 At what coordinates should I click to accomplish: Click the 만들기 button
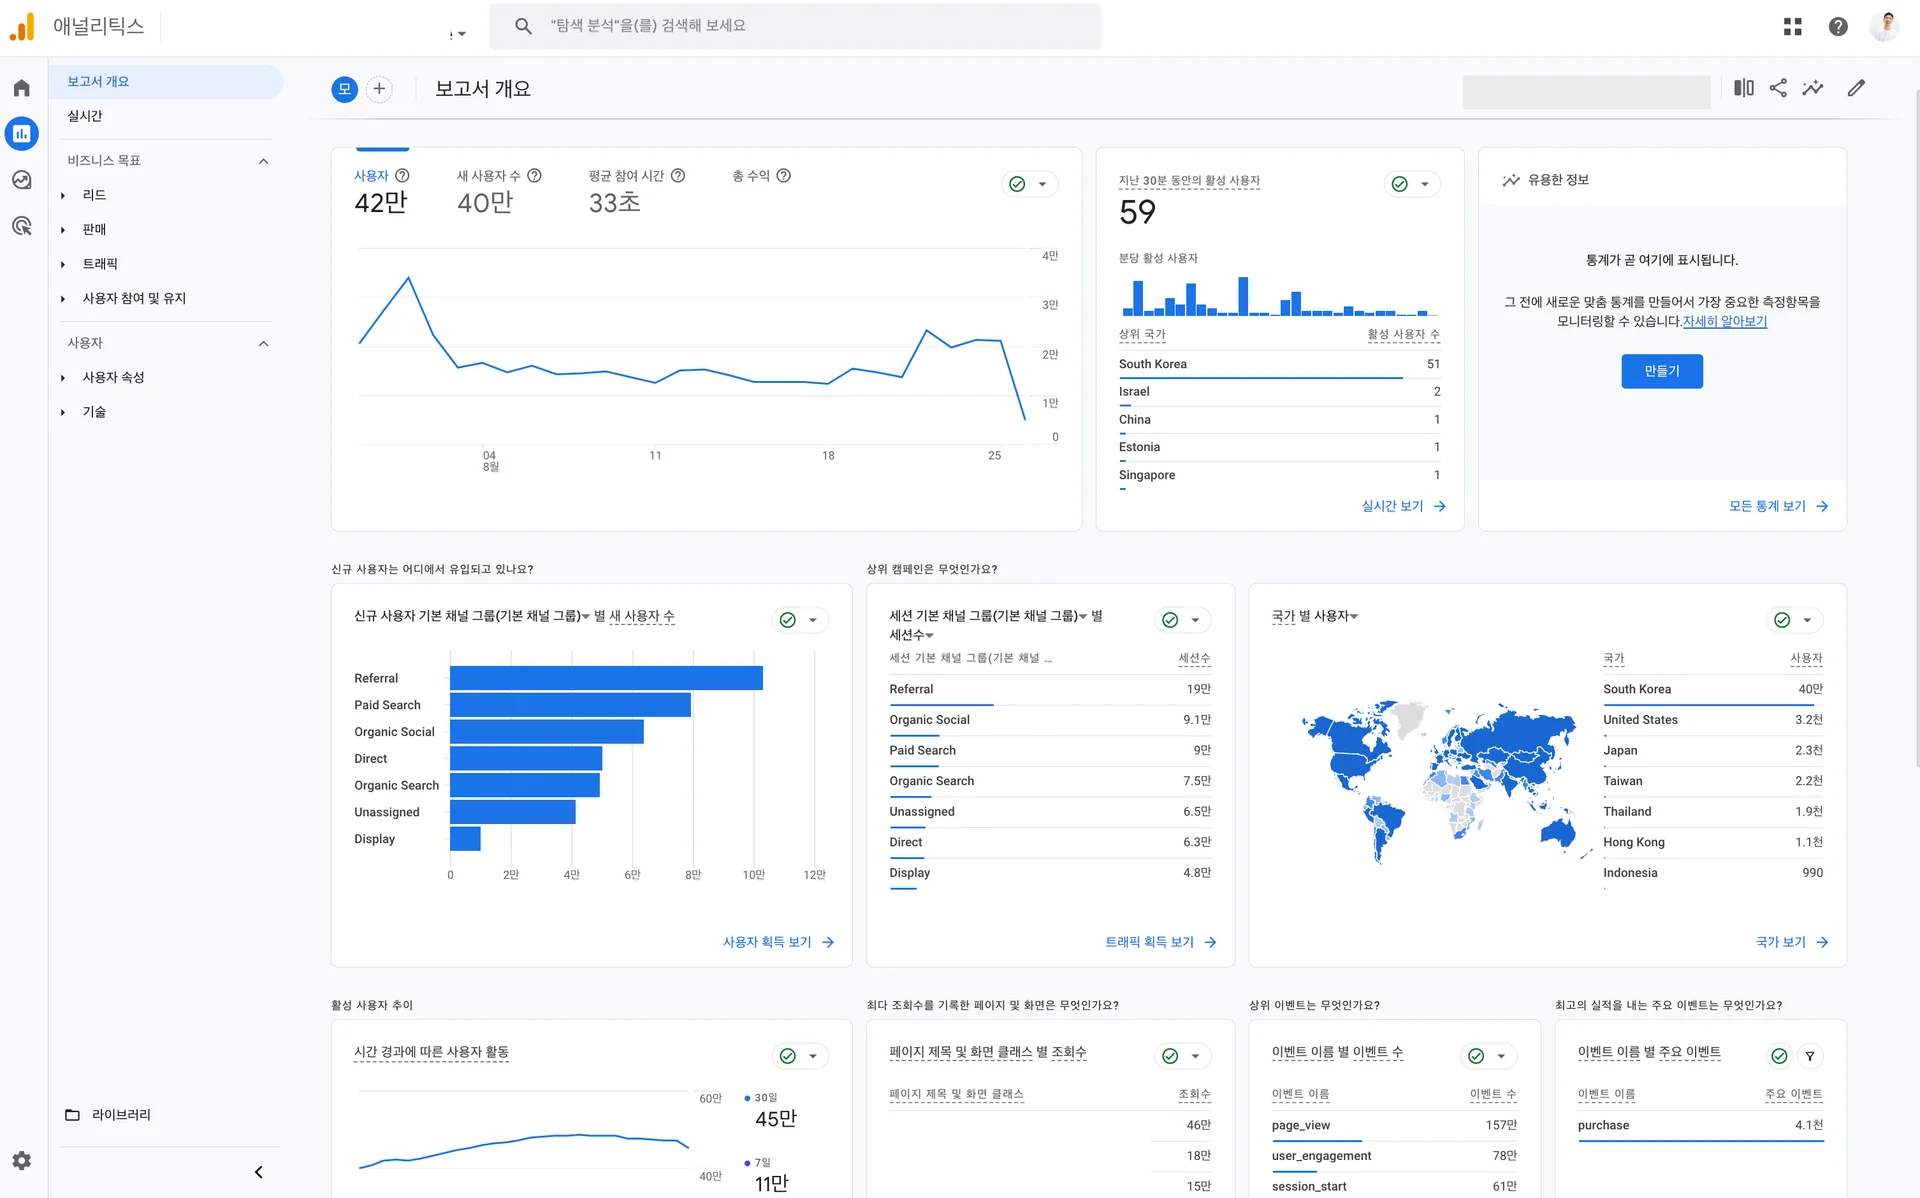pos(1661,371)
